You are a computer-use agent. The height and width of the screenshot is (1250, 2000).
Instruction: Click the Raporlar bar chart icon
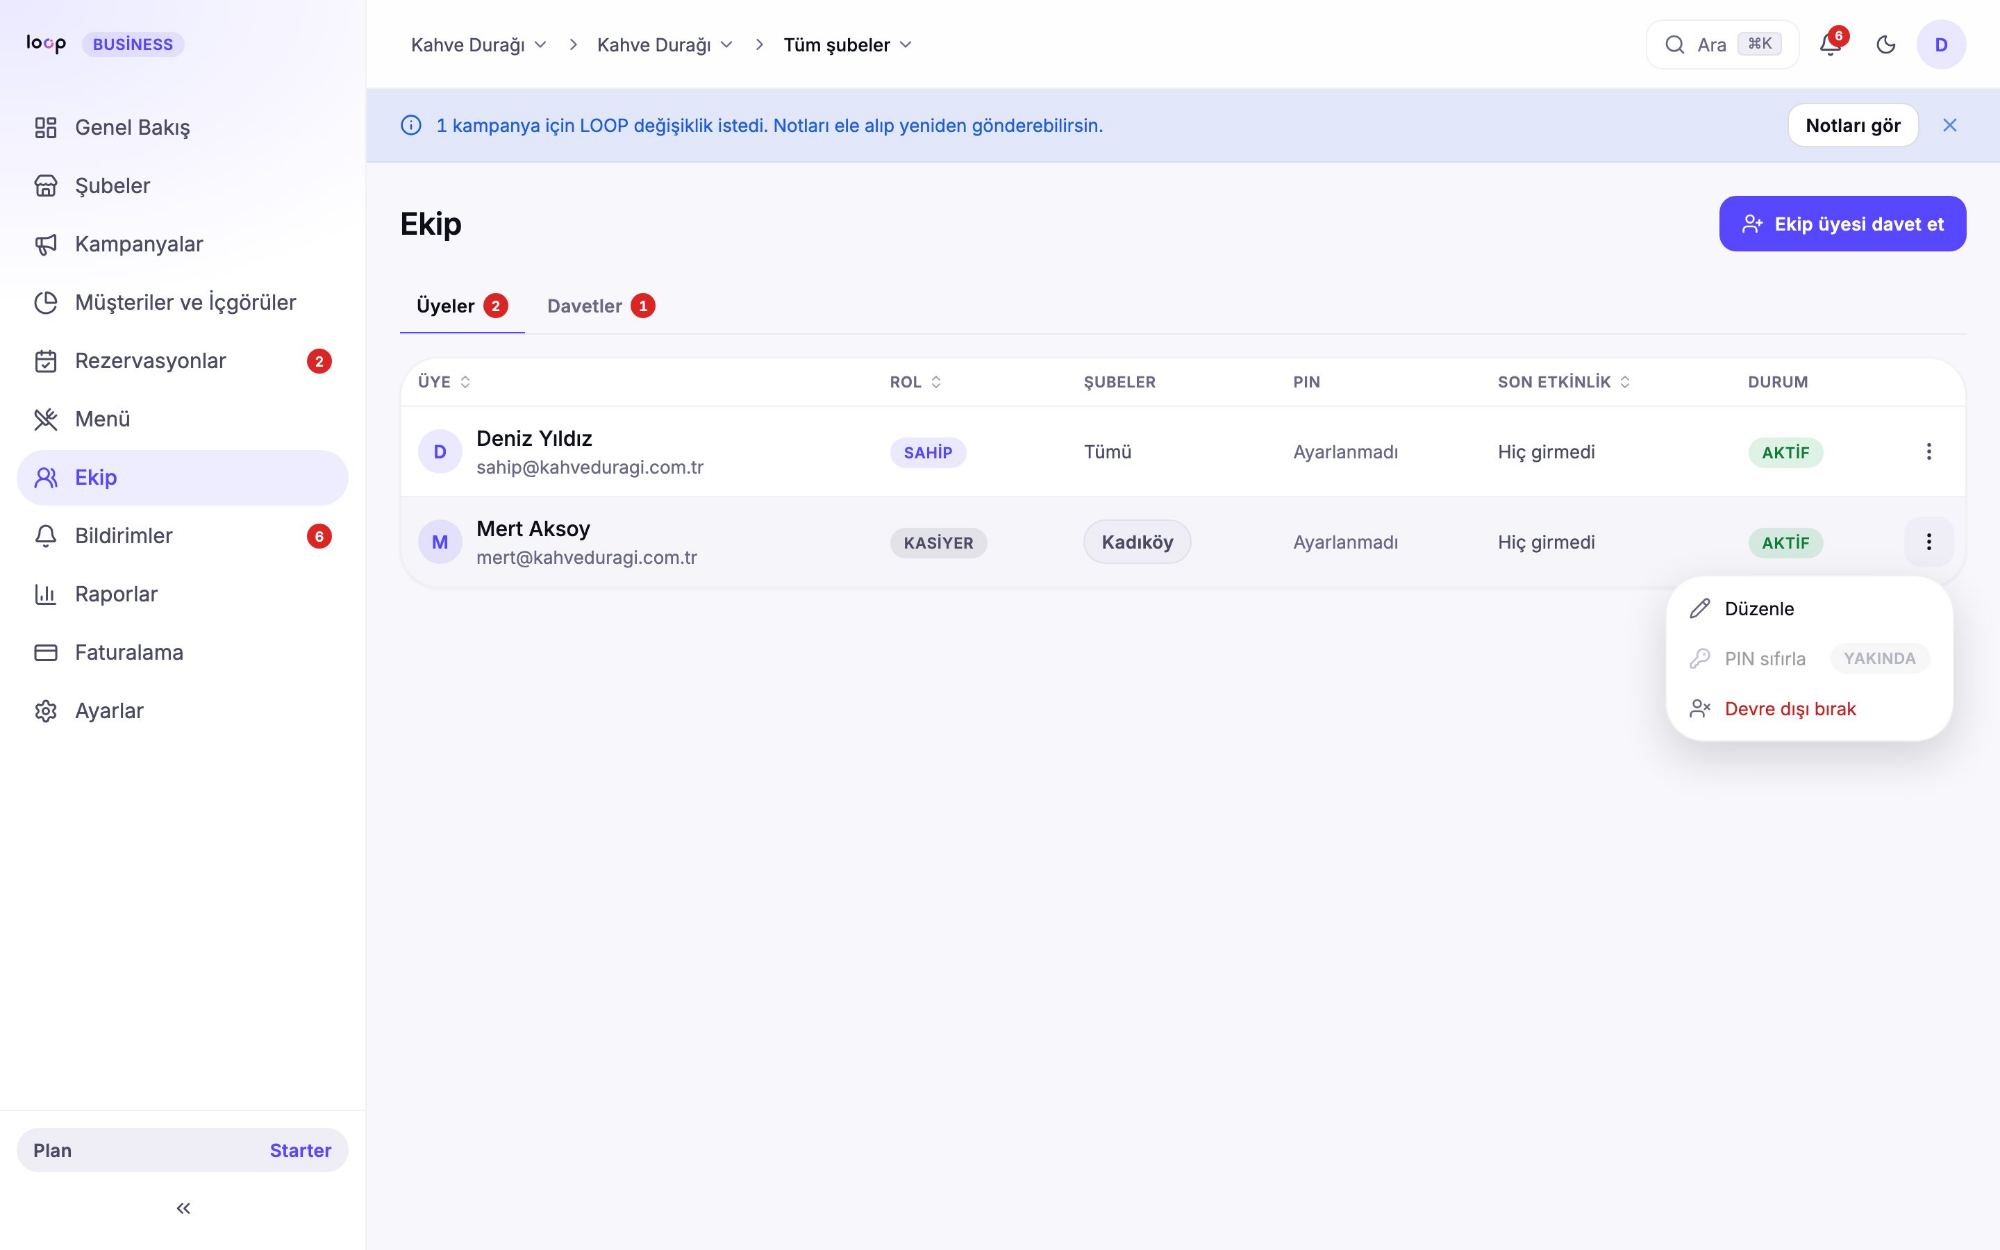[x=46, y=595]
